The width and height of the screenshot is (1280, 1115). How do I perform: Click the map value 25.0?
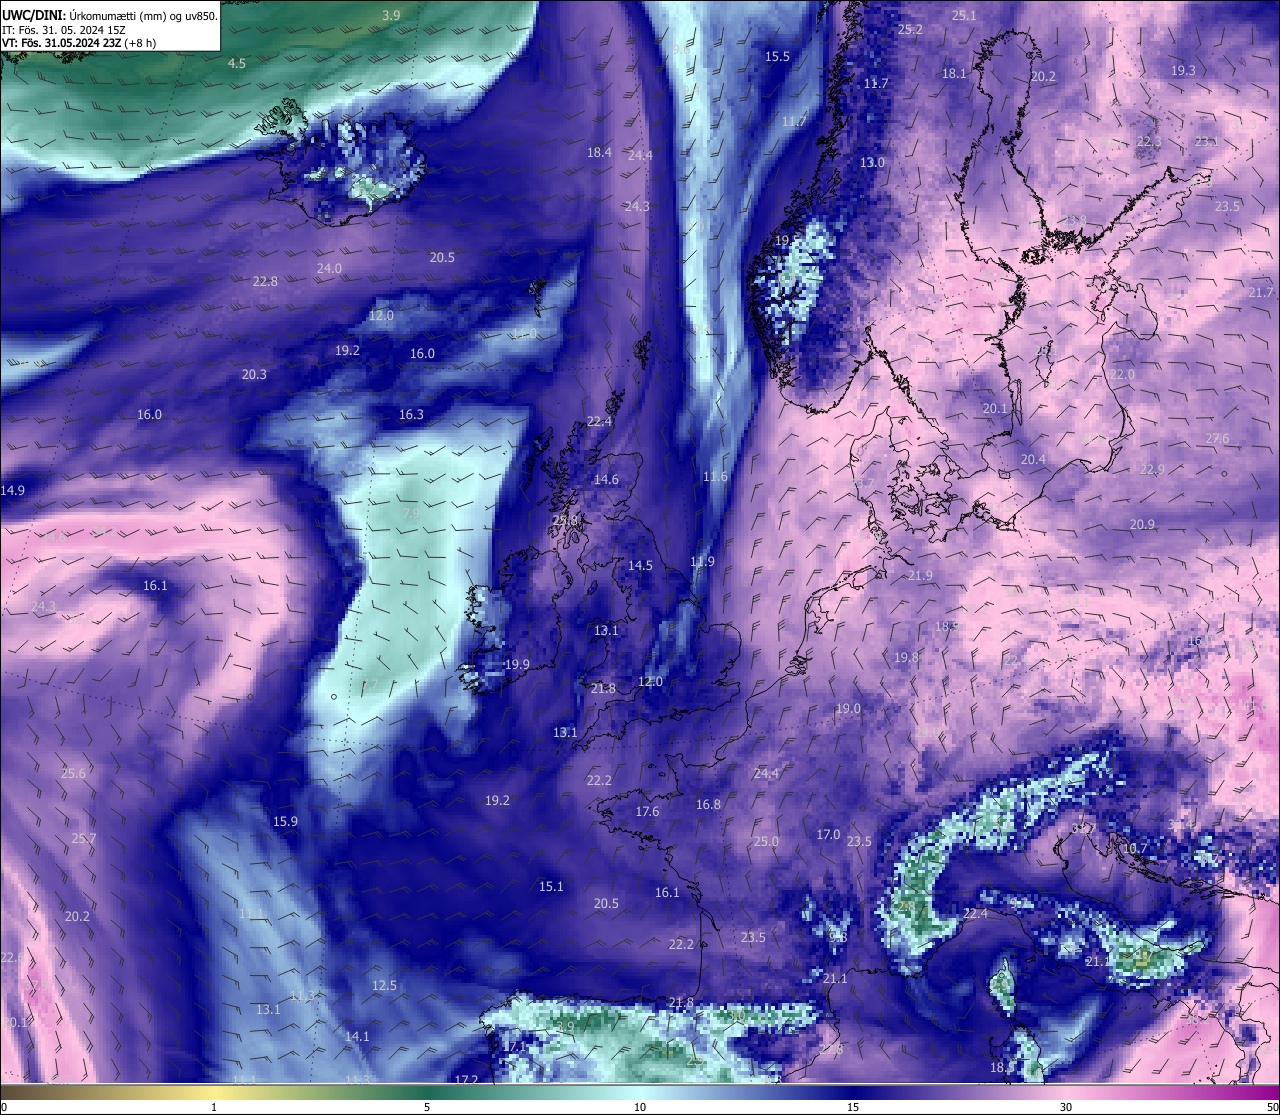[x=766, y=842]
